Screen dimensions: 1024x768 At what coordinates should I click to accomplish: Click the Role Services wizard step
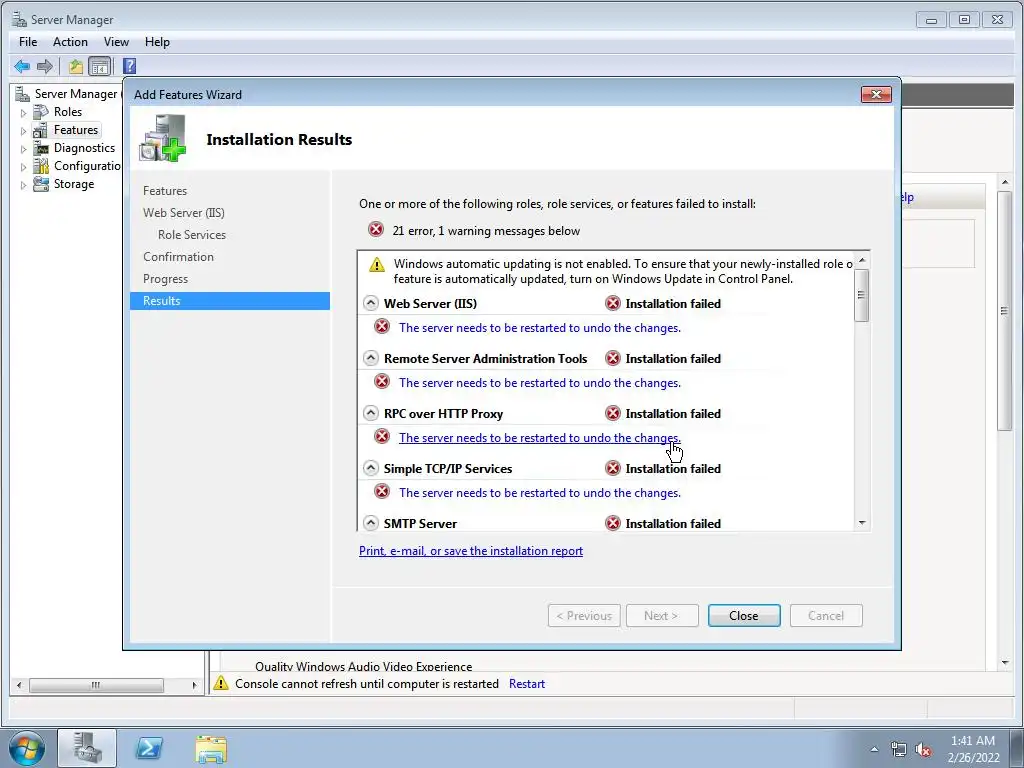point(192,234)
